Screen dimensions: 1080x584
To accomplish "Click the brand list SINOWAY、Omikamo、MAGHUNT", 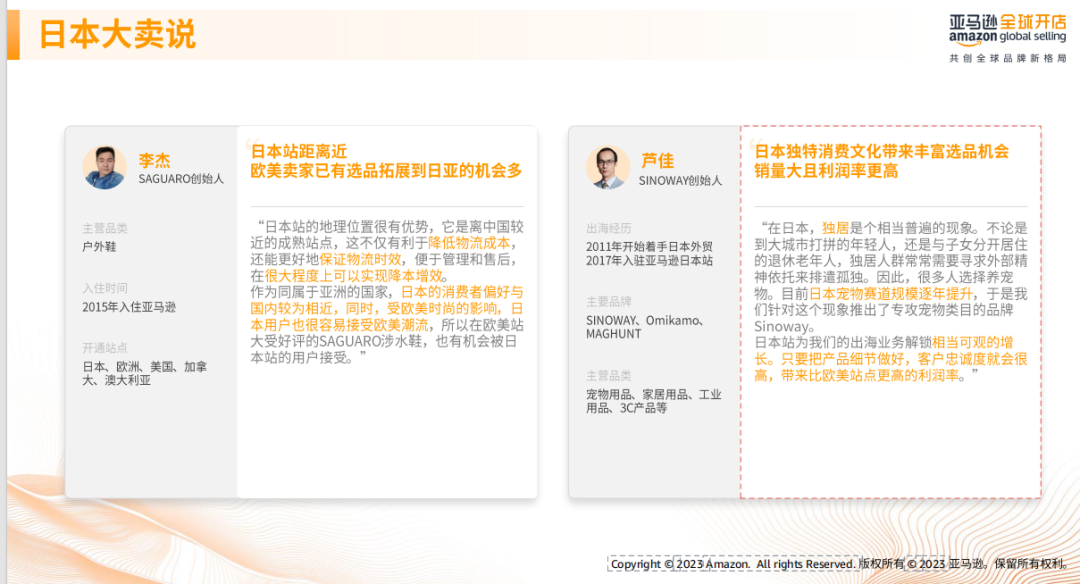I will pos(645,327).
